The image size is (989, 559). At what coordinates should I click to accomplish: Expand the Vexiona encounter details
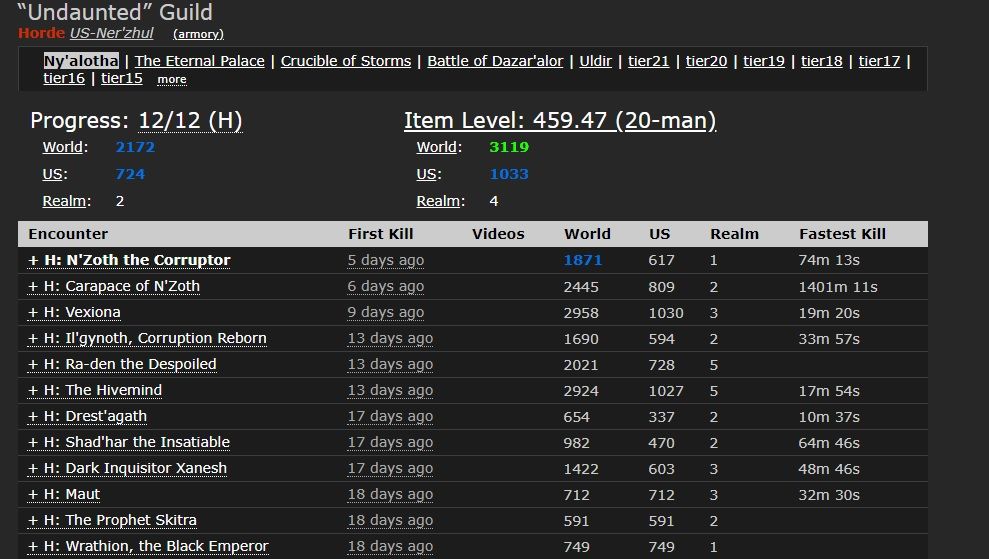pos(74,312)
